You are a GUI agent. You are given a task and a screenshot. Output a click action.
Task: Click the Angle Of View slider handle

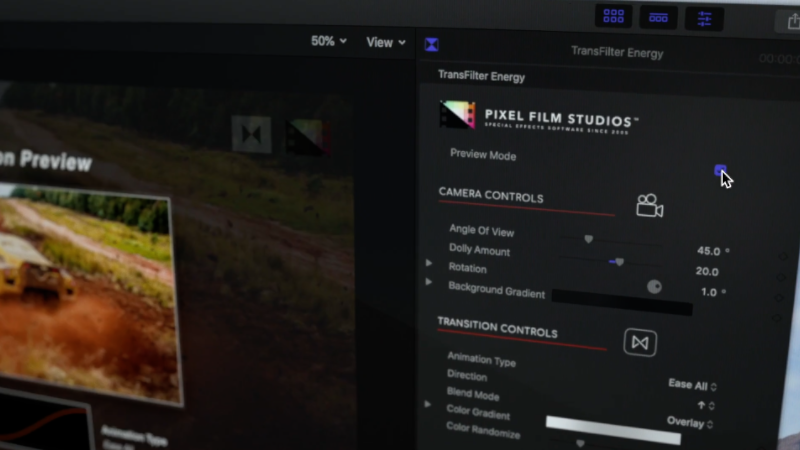(x=589, y=239)
